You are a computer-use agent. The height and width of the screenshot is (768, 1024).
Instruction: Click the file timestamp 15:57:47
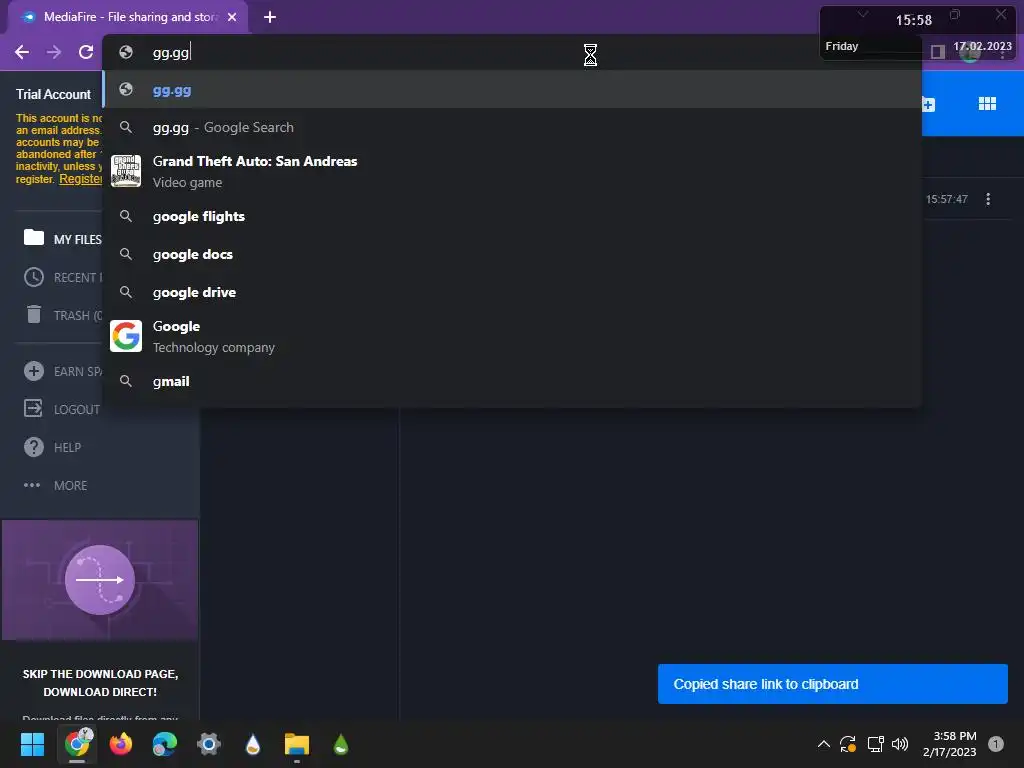click(946, 199)
